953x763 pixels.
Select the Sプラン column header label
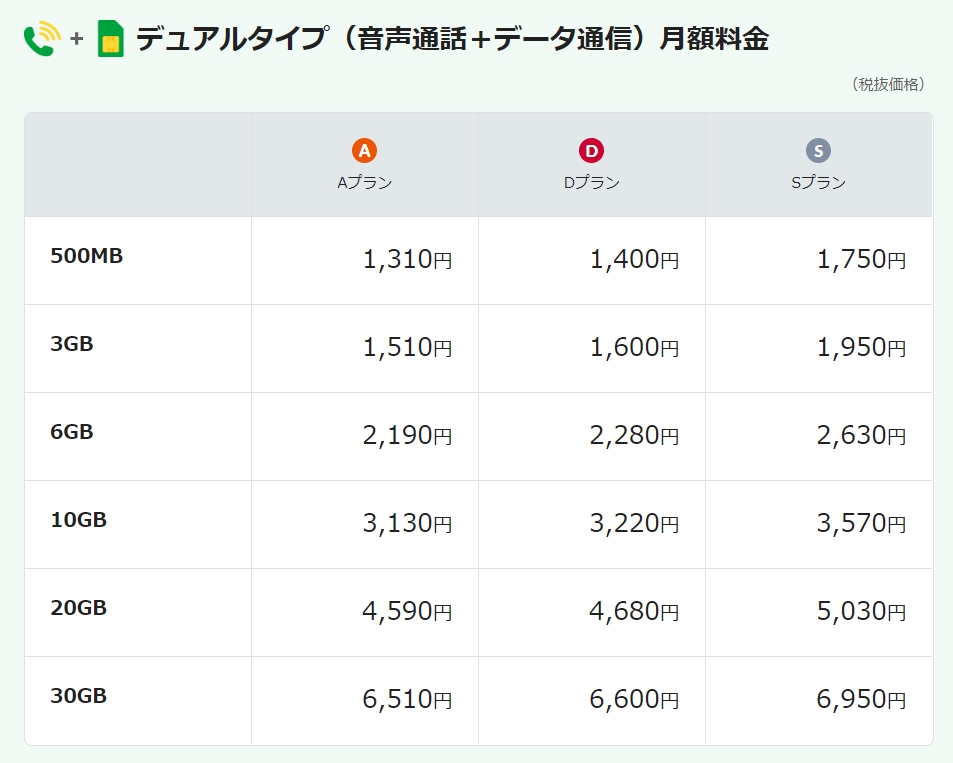click(x=818, y=183)
